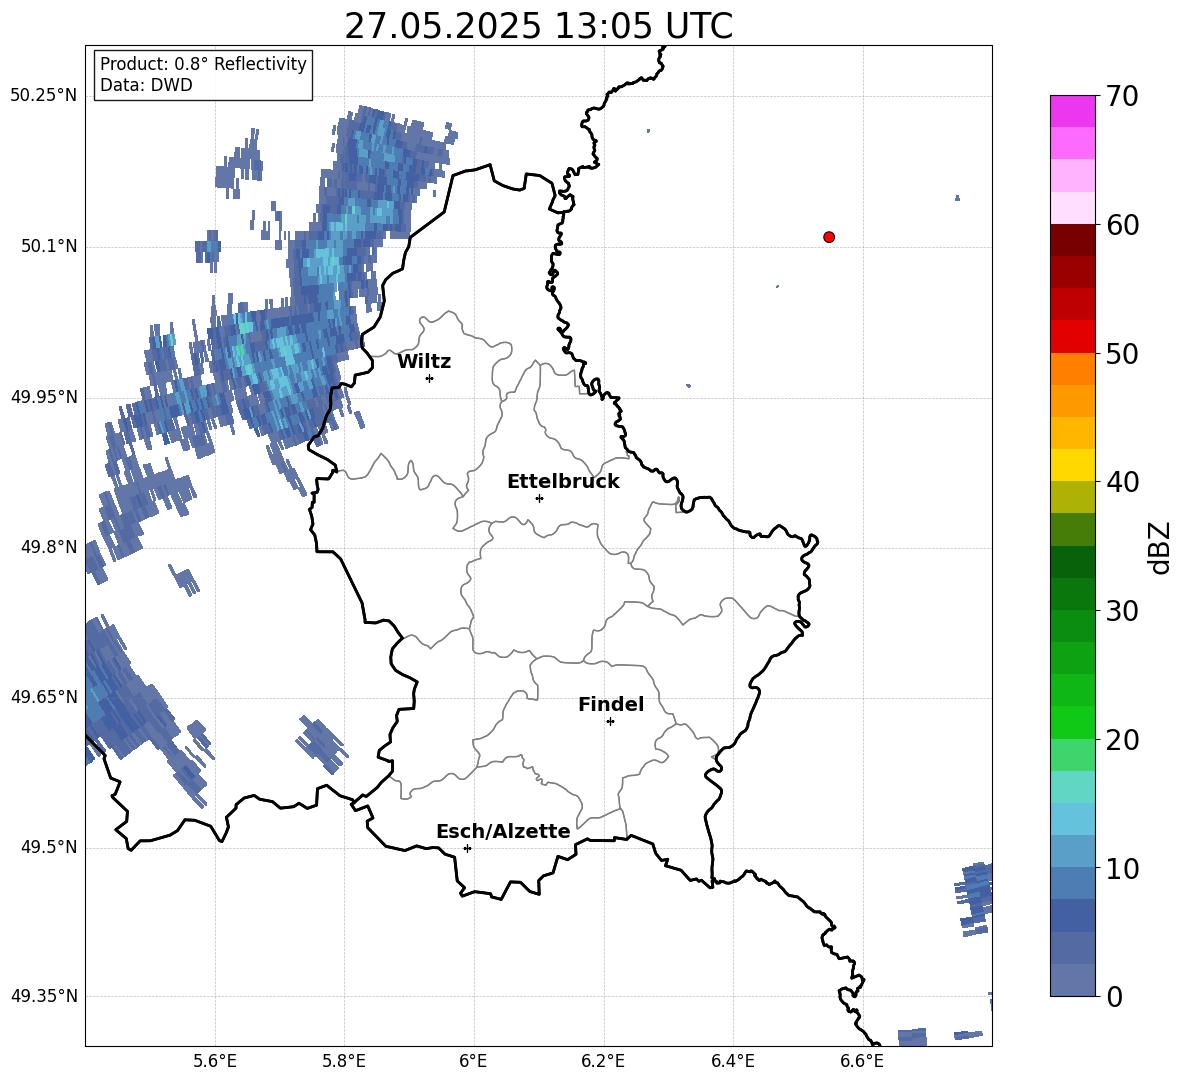Click the '49.95°N' latitude label
This screenshot has height=1081, width=1184.
pyautogui.click(x=43, y=396)
